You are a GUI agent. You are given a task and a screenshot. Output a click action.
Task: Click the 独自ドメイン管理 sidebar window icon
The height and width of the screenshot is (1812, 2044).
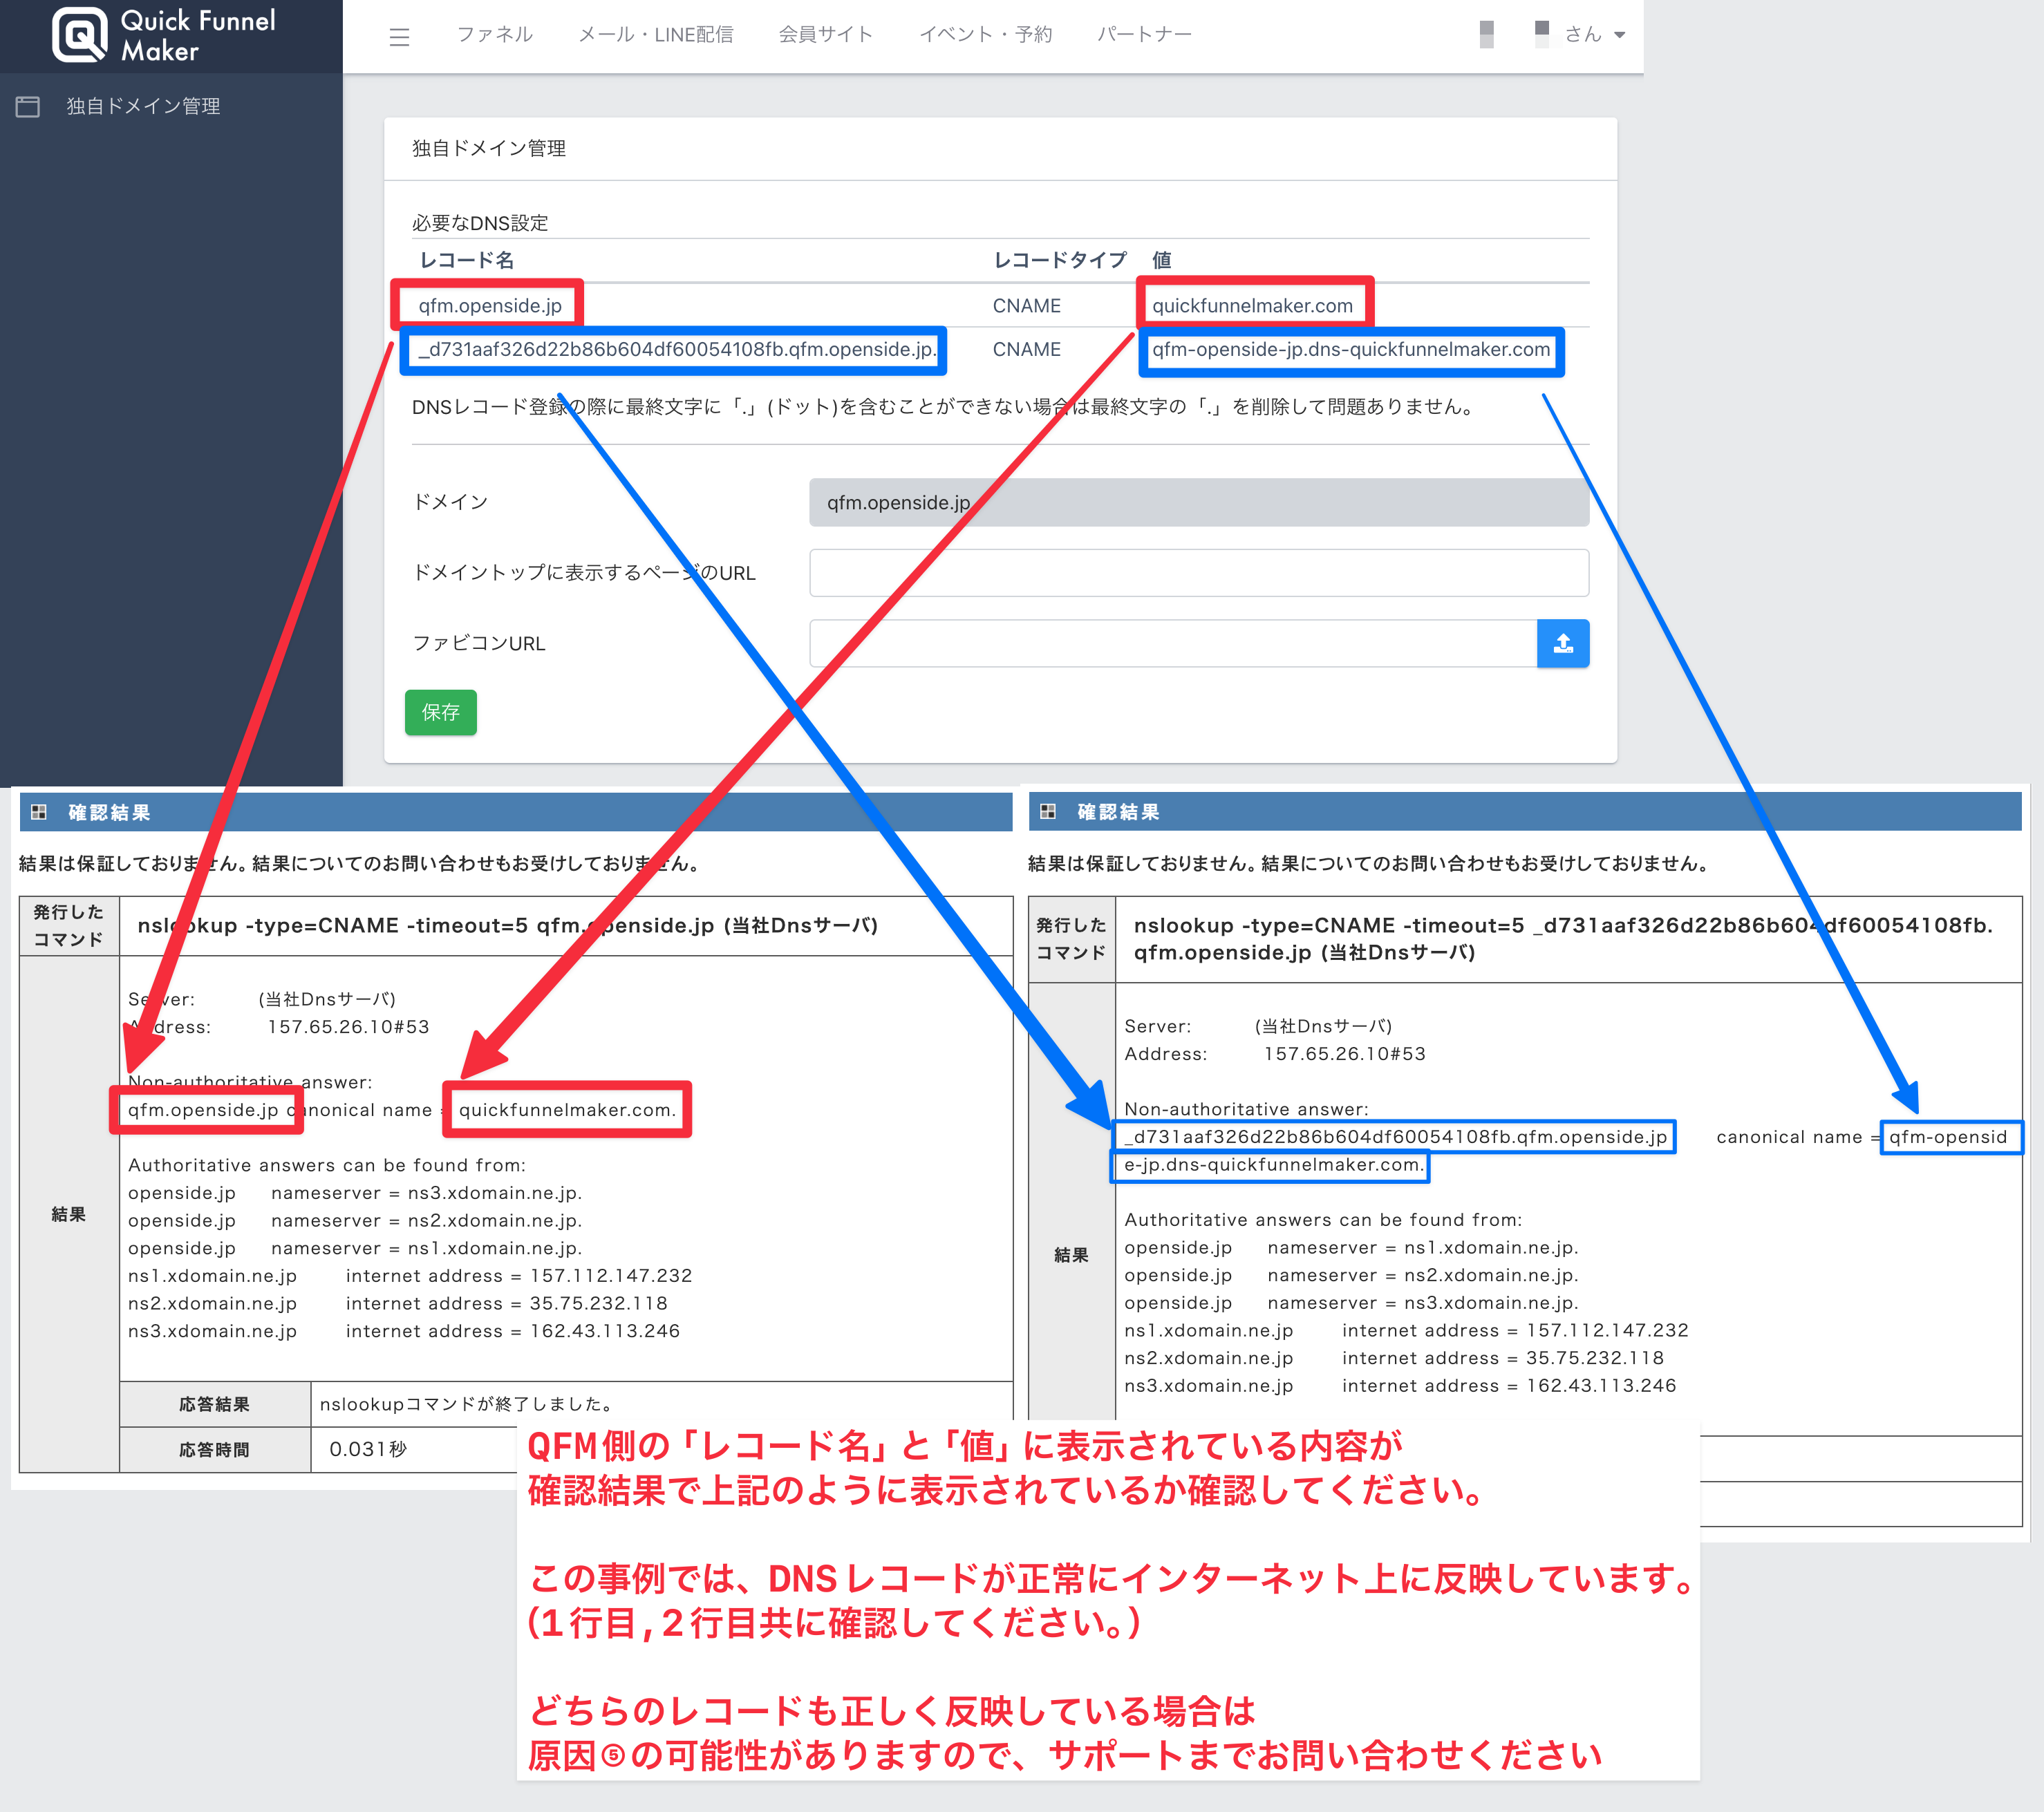coord(28,106)
